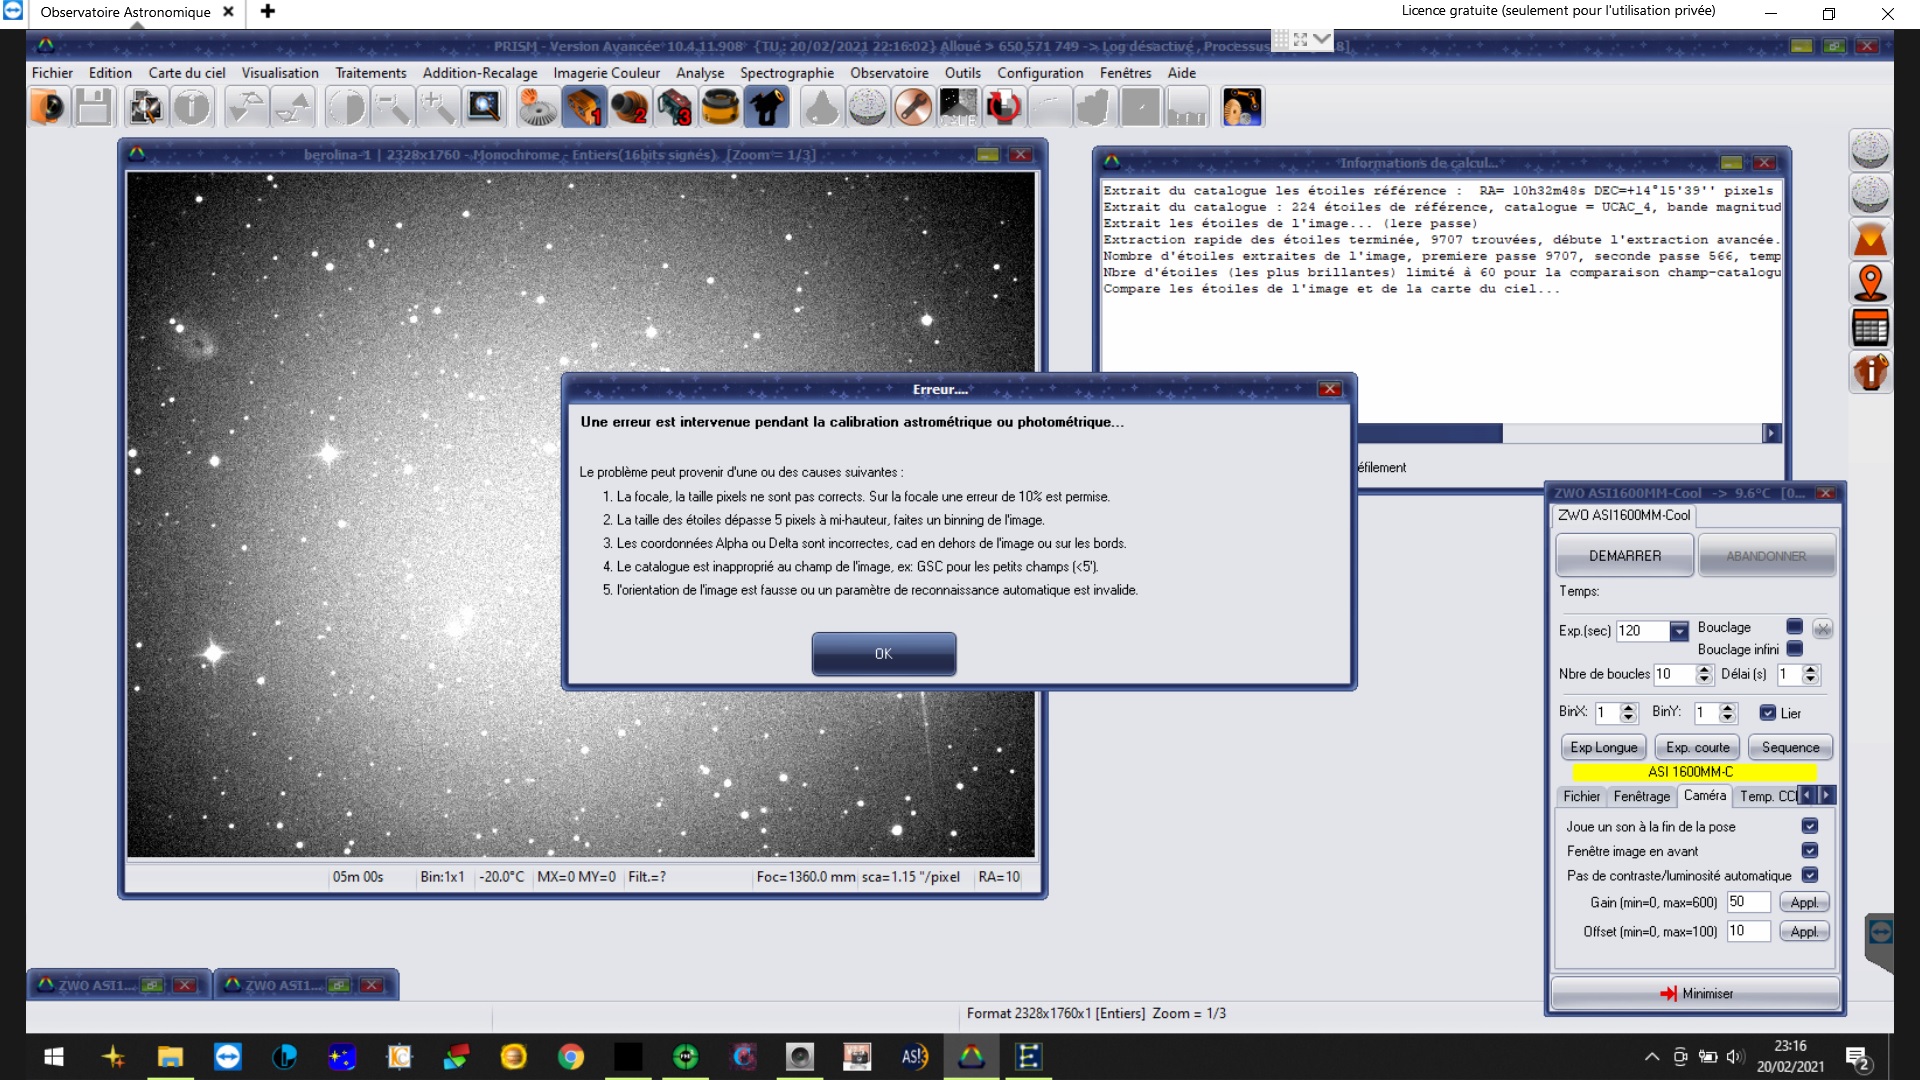Click the DEMARRER button
Image resolution: width=1920 pixels, height=1080 pixels.
point(1624,556)
